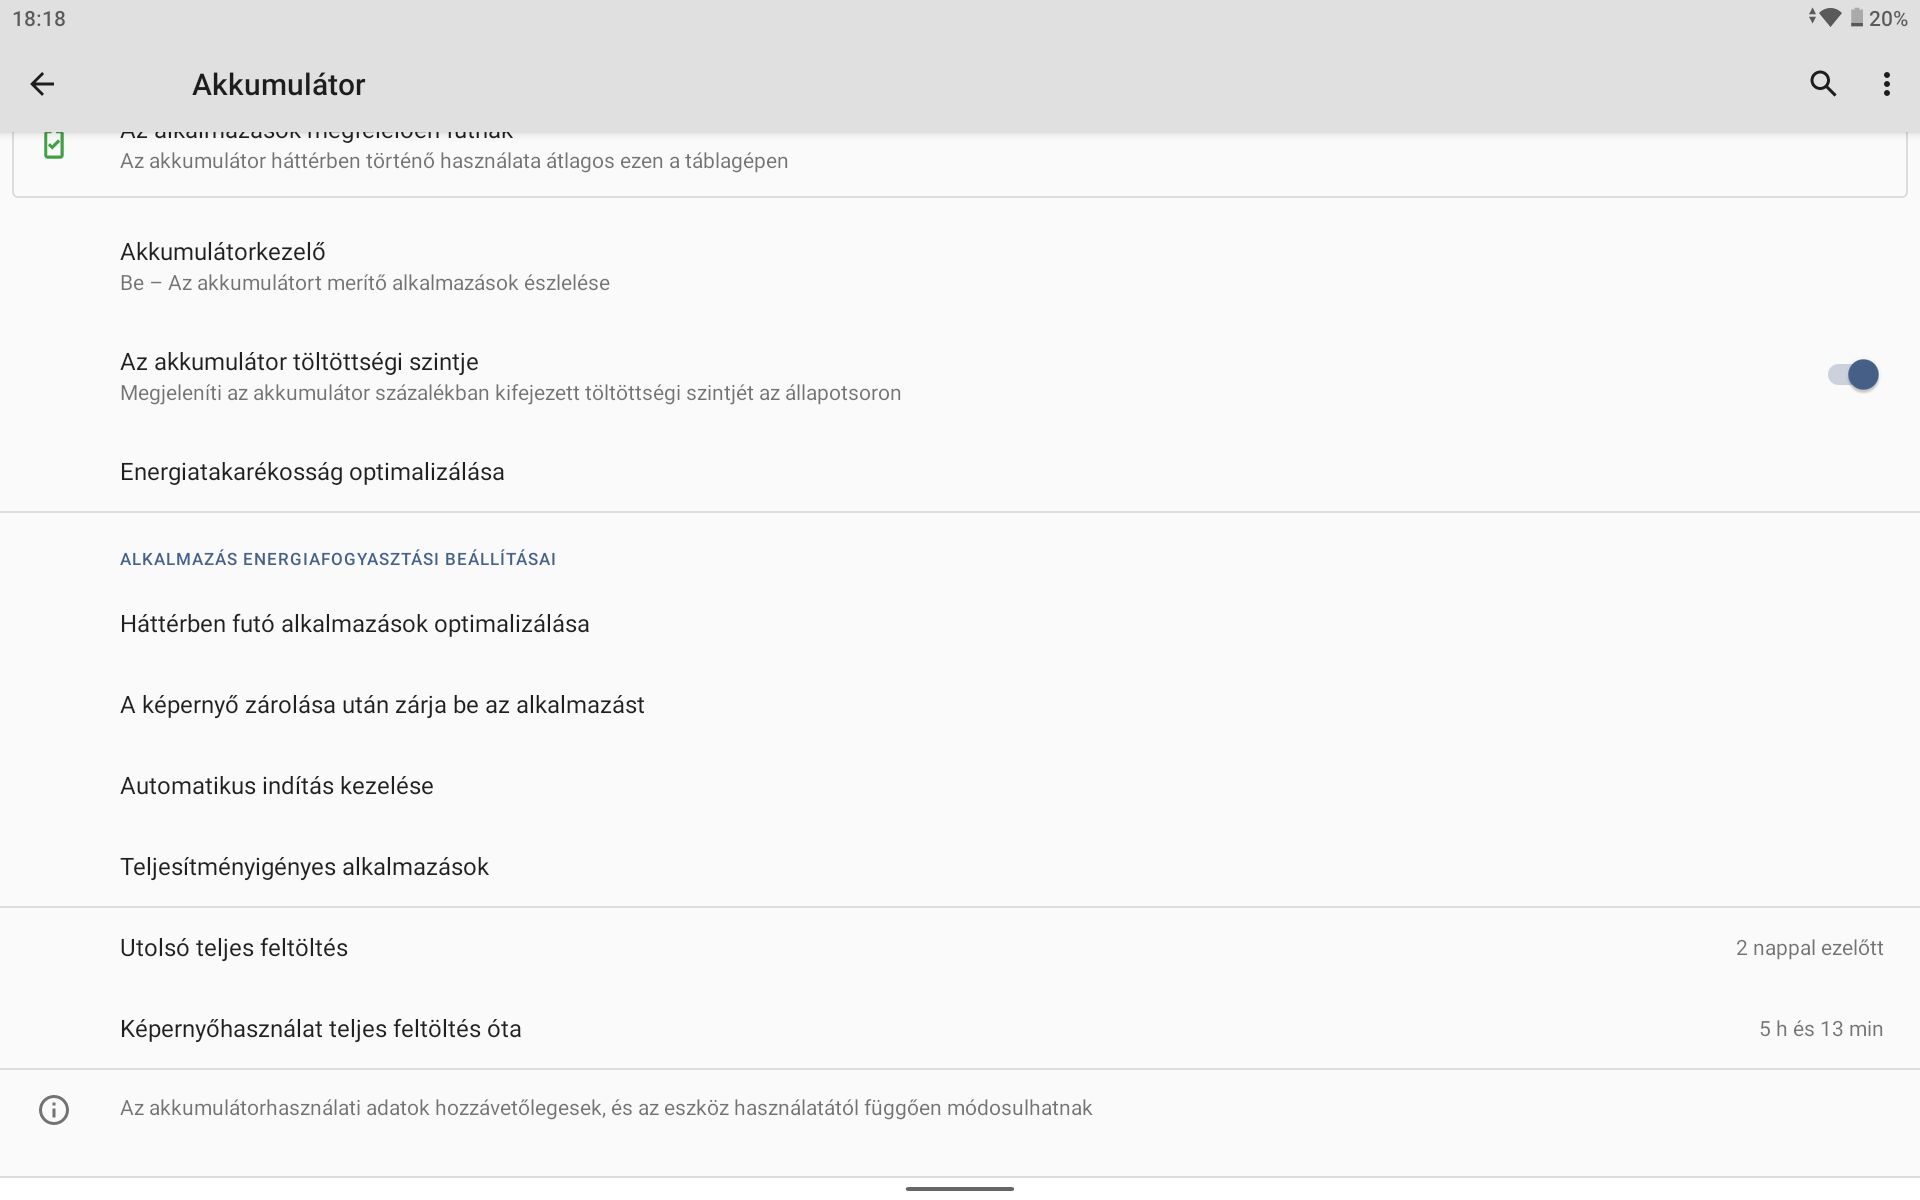Open Energiatakarékosság optimalizálása
This screenshot has height=1200, width=1920.
pos(960,472)
